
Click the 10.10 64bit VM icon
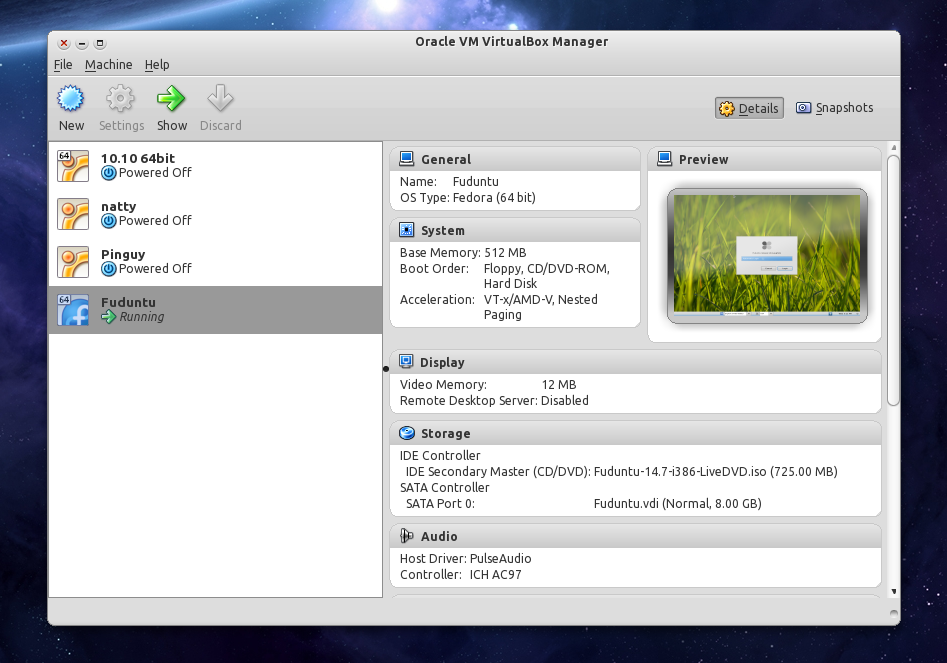point(74,166)
